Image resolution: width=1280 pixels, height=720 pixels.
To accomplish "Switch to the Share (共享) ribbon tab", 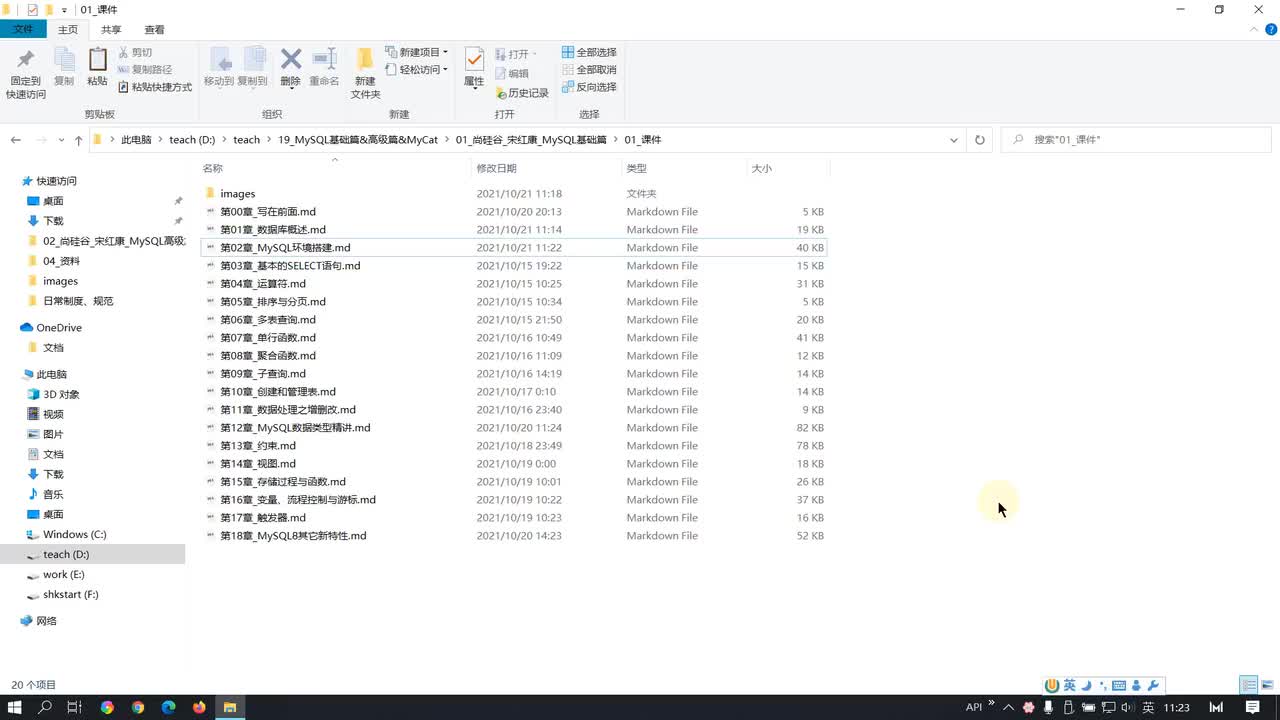I will [x=111, y=30].
